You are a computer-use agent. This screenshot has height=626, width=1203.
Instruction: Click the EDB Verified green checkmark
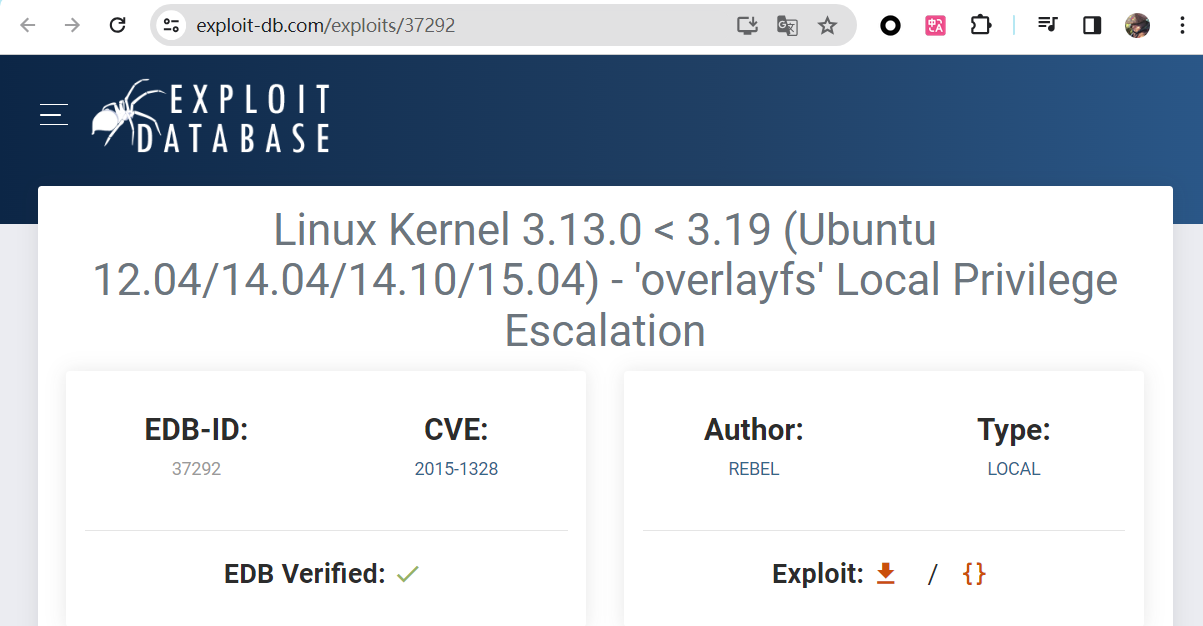(x=407, y=574)
